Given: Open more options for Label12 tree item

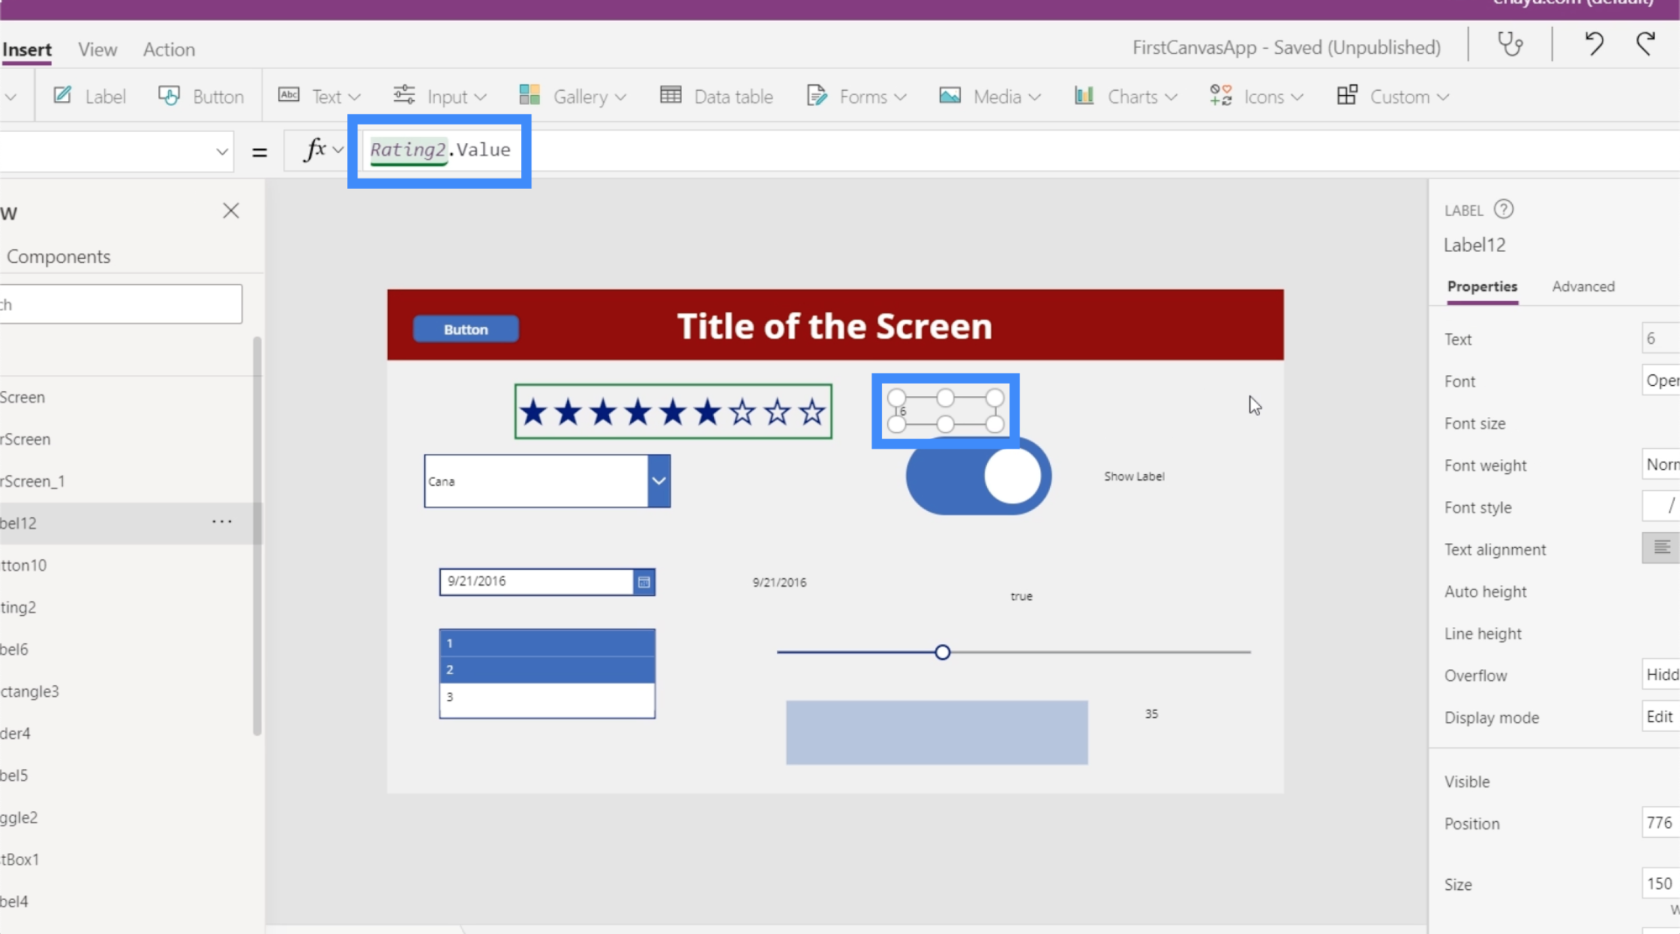Looking at the screenshot, I should pos(222,522).
